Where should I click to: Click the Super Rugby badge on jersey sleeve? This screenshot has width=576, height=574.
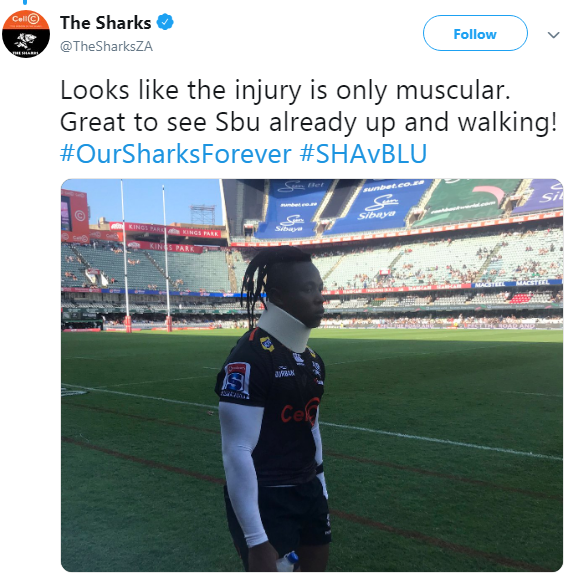coord(237,379)
